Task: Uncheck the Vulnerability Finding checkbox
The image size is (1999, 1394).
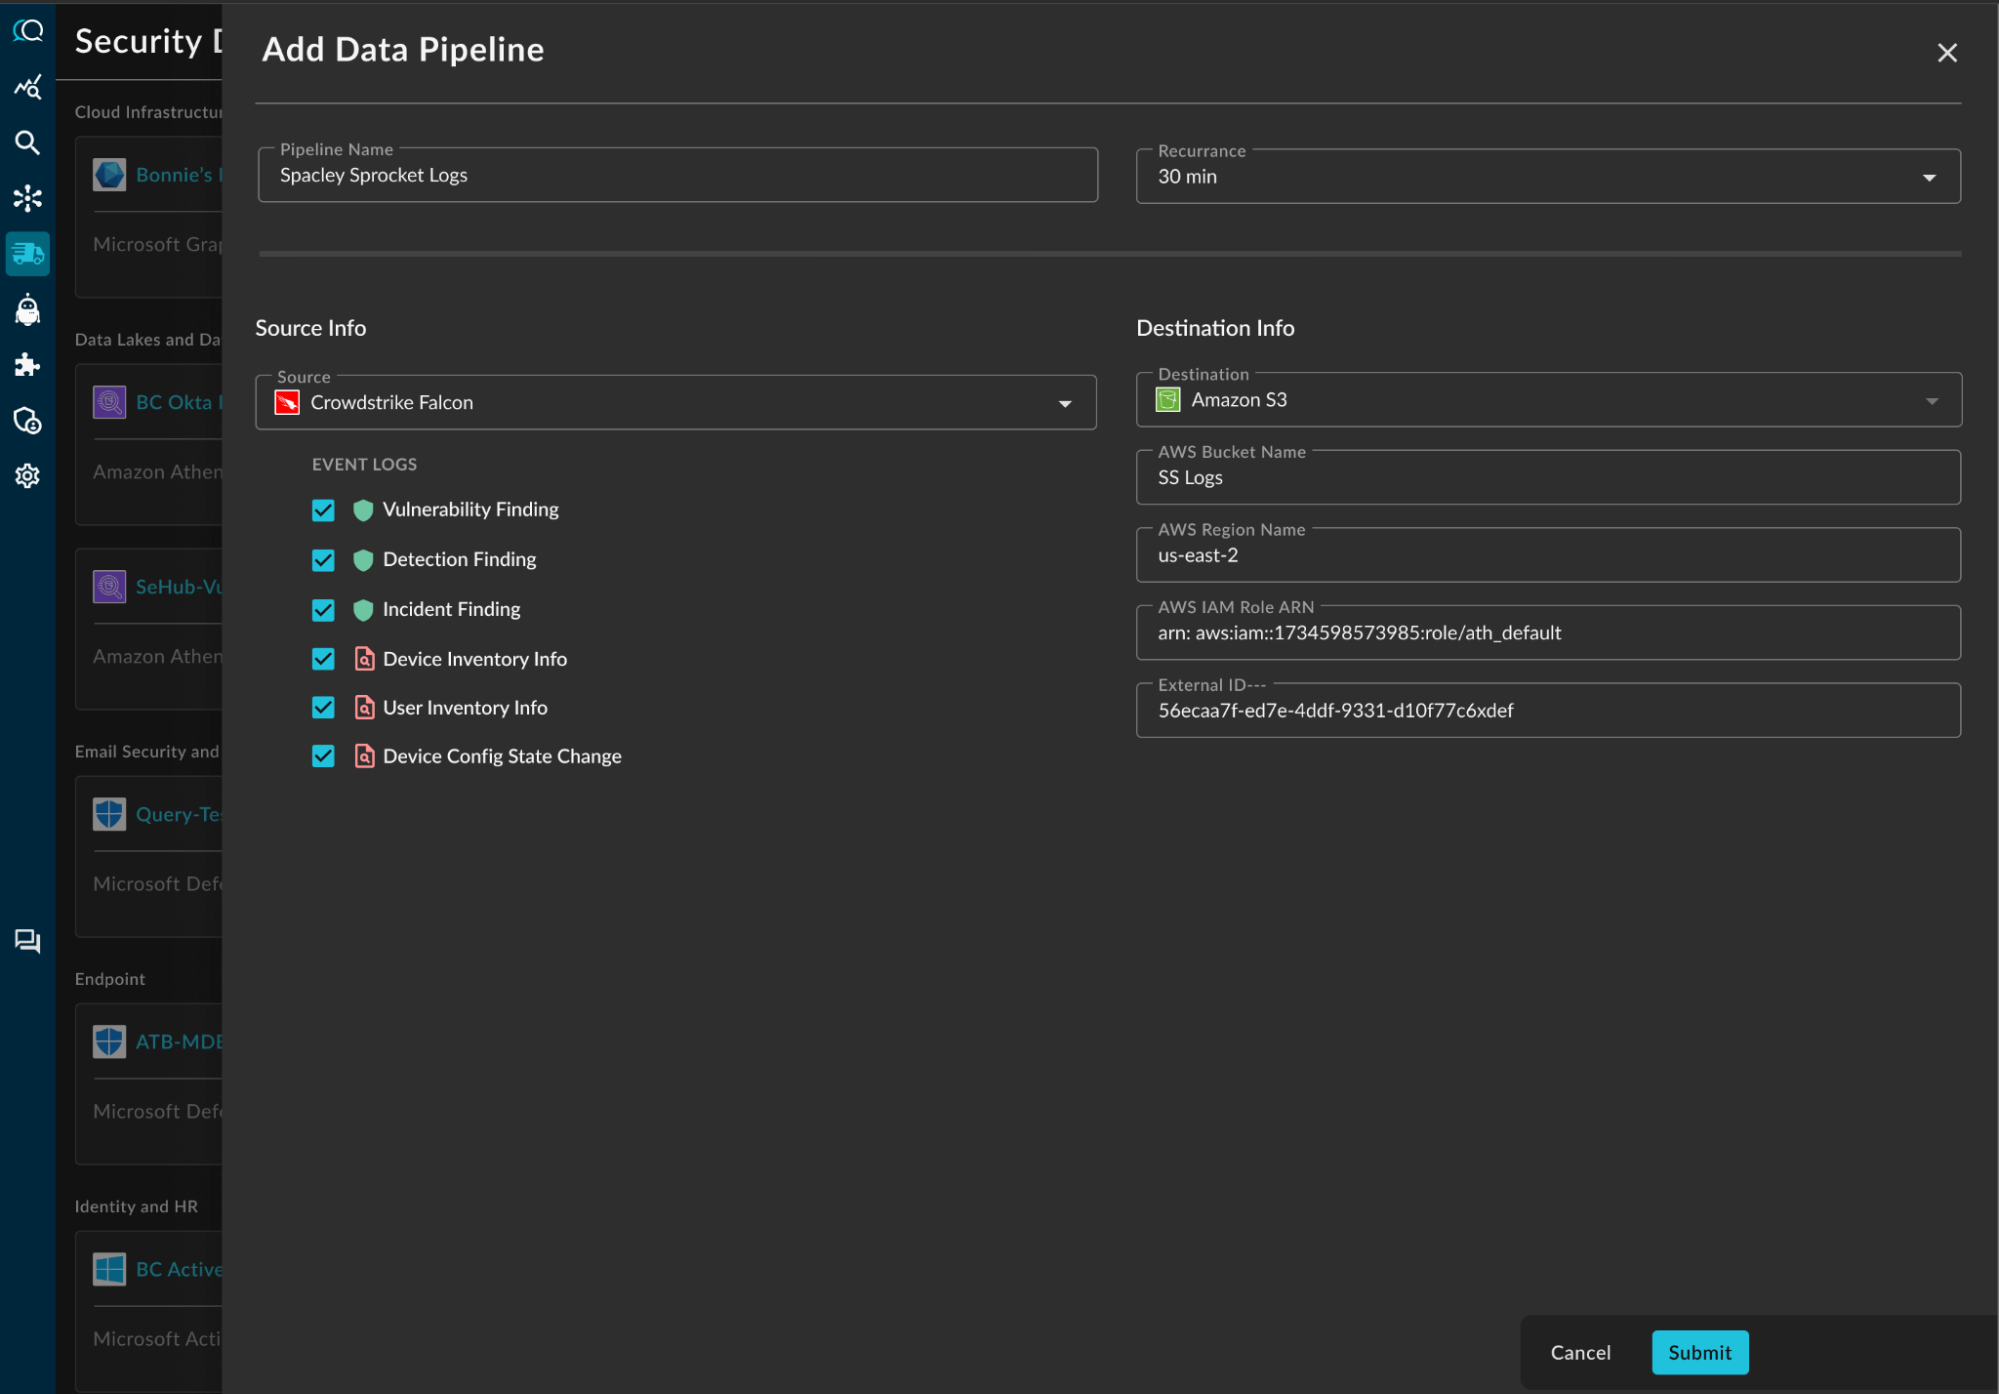Action: 323,510
